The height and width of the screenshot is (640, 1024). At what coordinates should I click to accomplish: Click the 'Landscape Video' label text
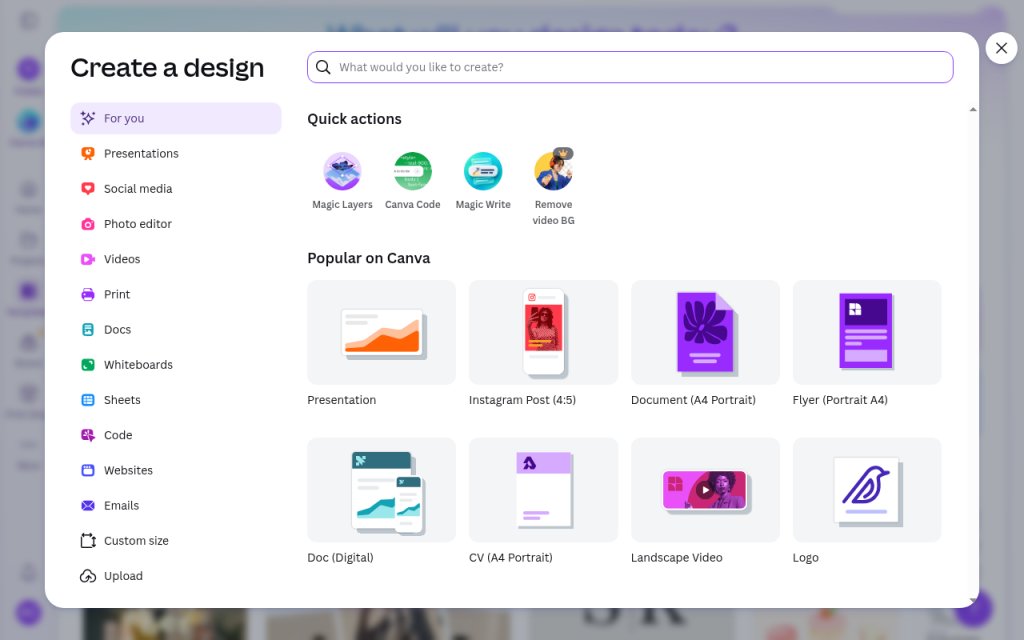(x=677, y=558)
